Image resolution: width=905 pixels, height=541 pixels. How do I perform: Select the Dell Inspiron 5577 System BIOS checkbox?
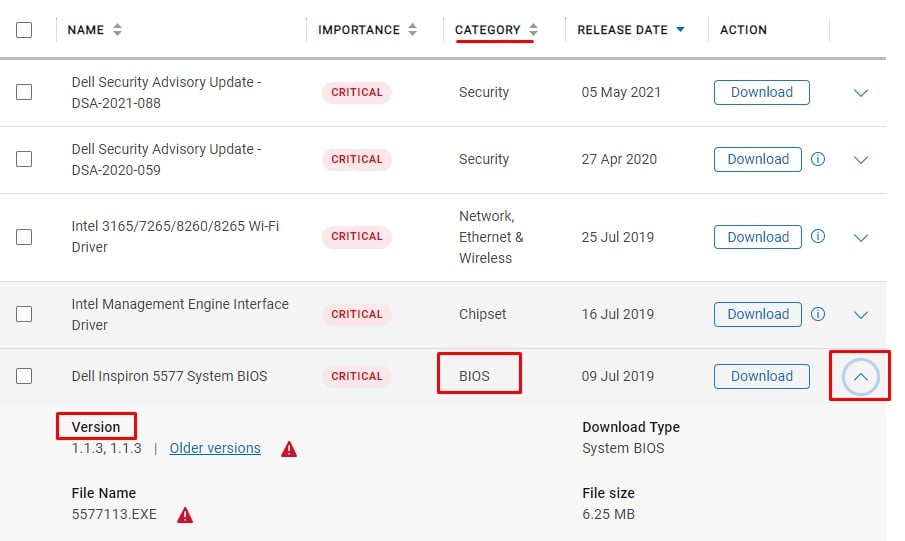pyautogui.click(x=24, y=376)
